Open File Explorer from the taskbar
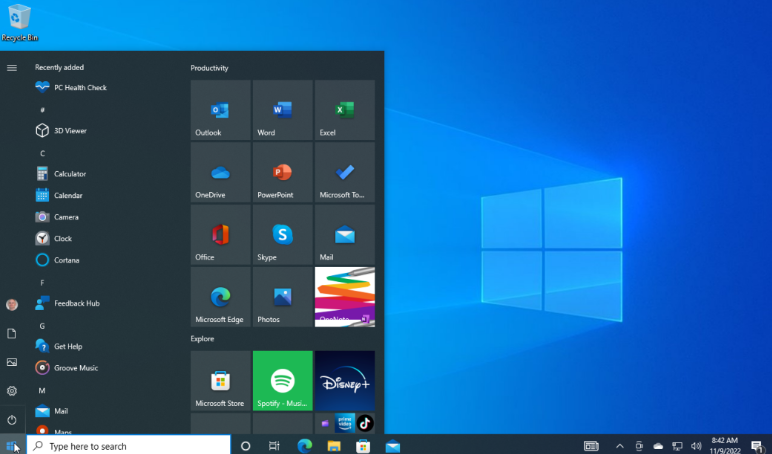This screenshot has width=772, height=454. [x=334, y=446]
